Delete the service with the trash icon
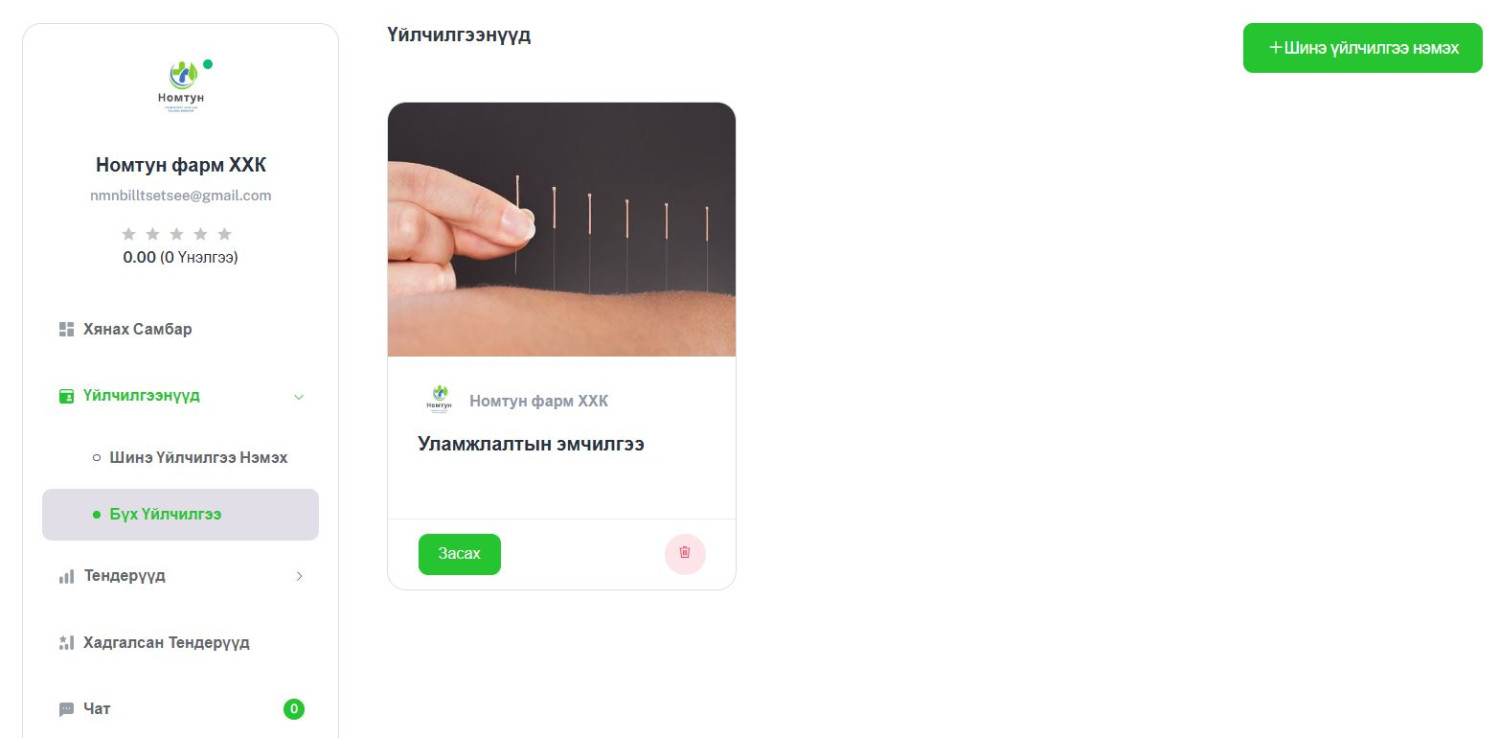The image size is (1500, 738). [685, 553]
